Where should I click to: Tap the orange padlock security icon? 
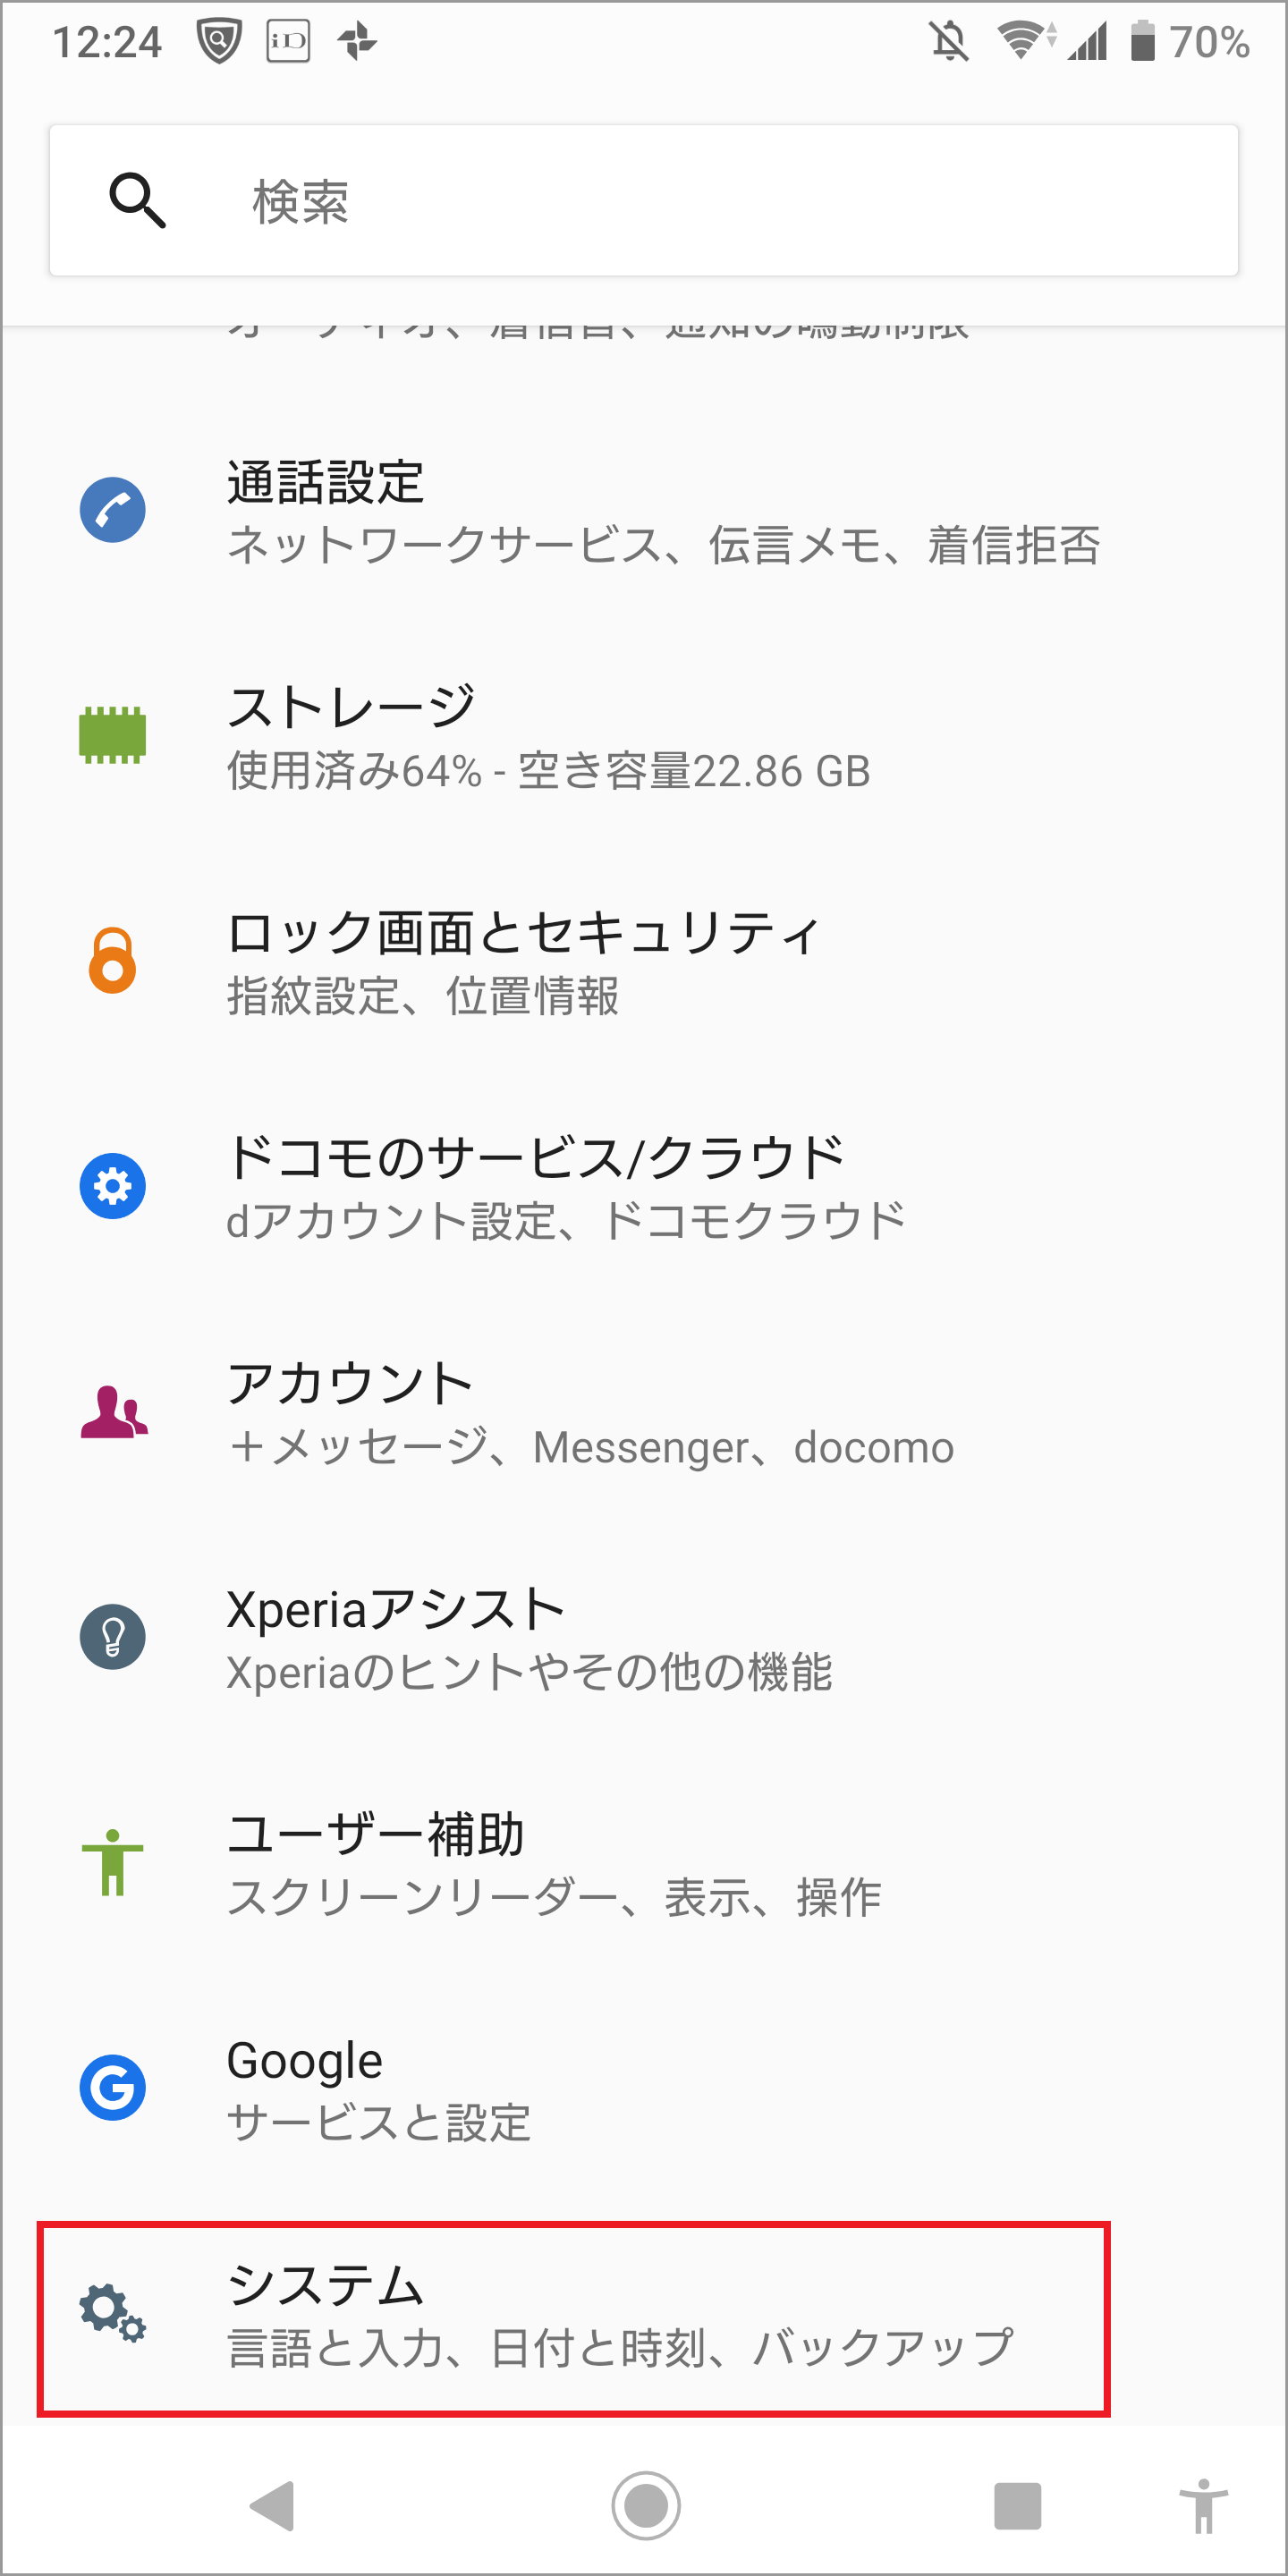coord(113,960)
